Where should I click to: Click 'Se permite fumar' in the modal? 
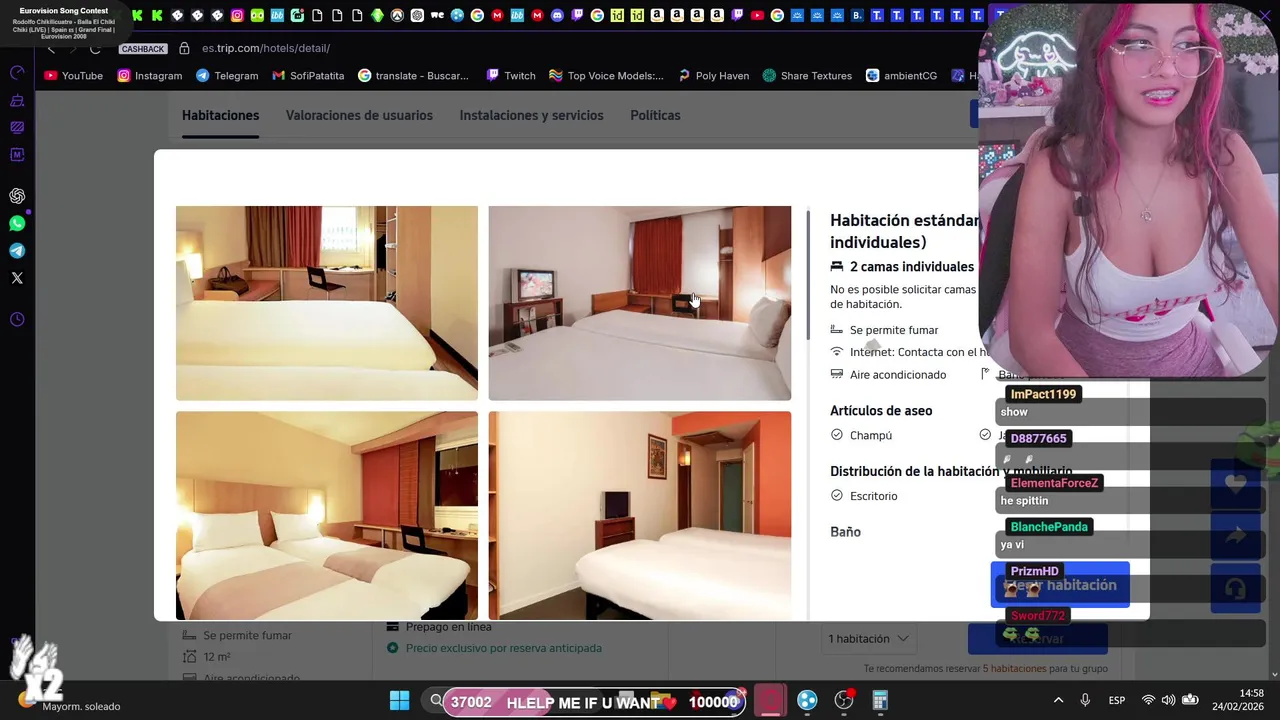893,330
